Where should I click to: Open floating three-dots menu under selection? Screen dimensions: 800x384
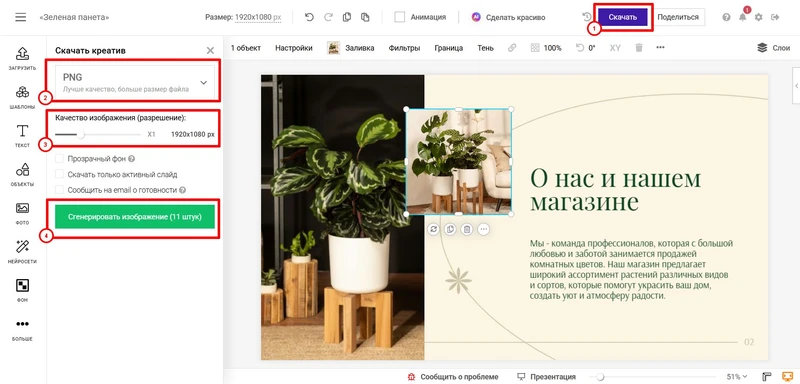[483, 229]
